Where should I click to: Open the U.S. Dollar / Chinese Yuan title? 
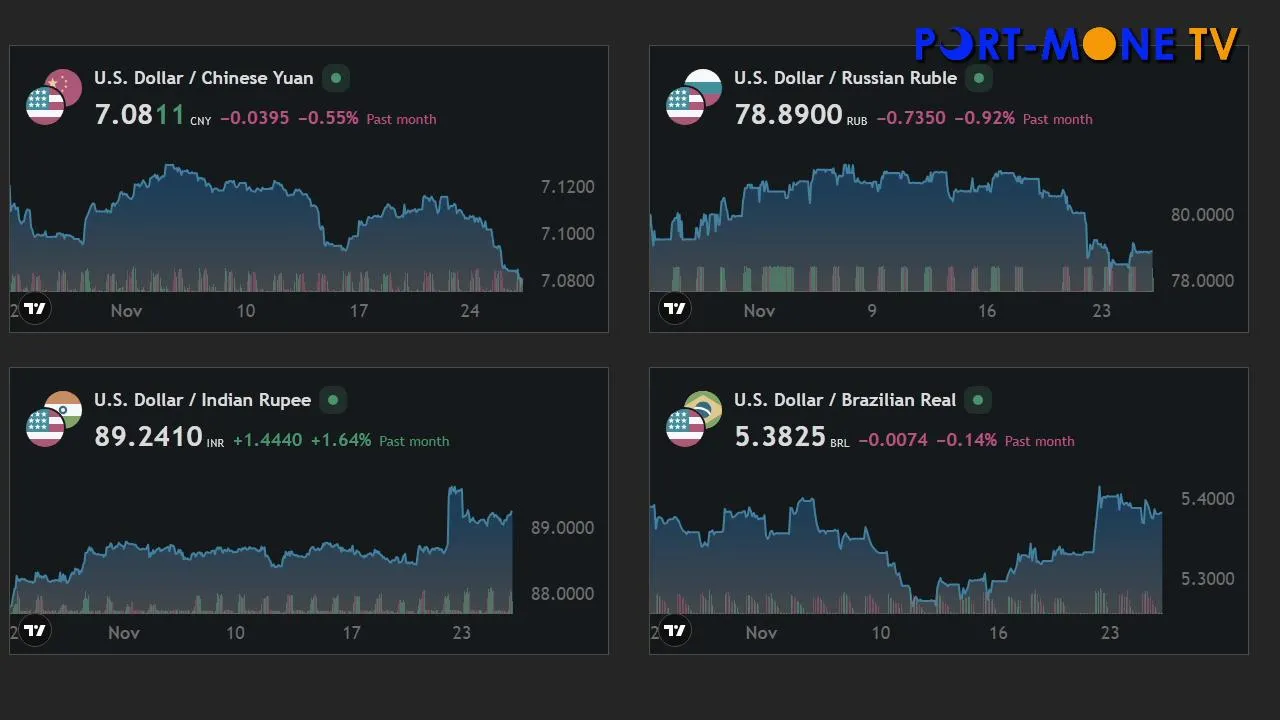point(203,78)
